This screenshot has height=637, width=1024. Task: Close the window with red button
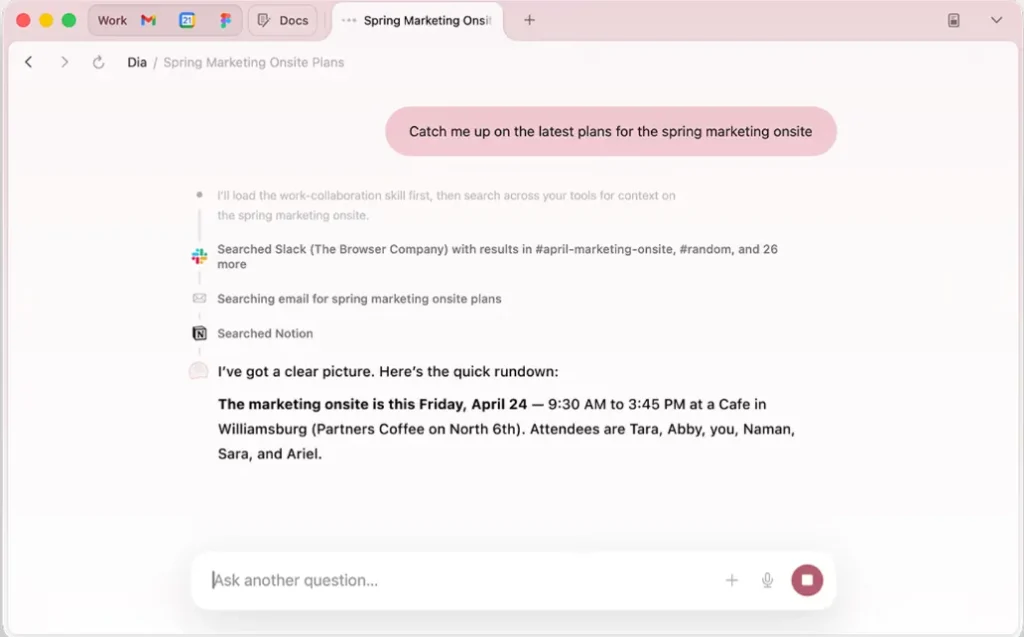point(24,20)
